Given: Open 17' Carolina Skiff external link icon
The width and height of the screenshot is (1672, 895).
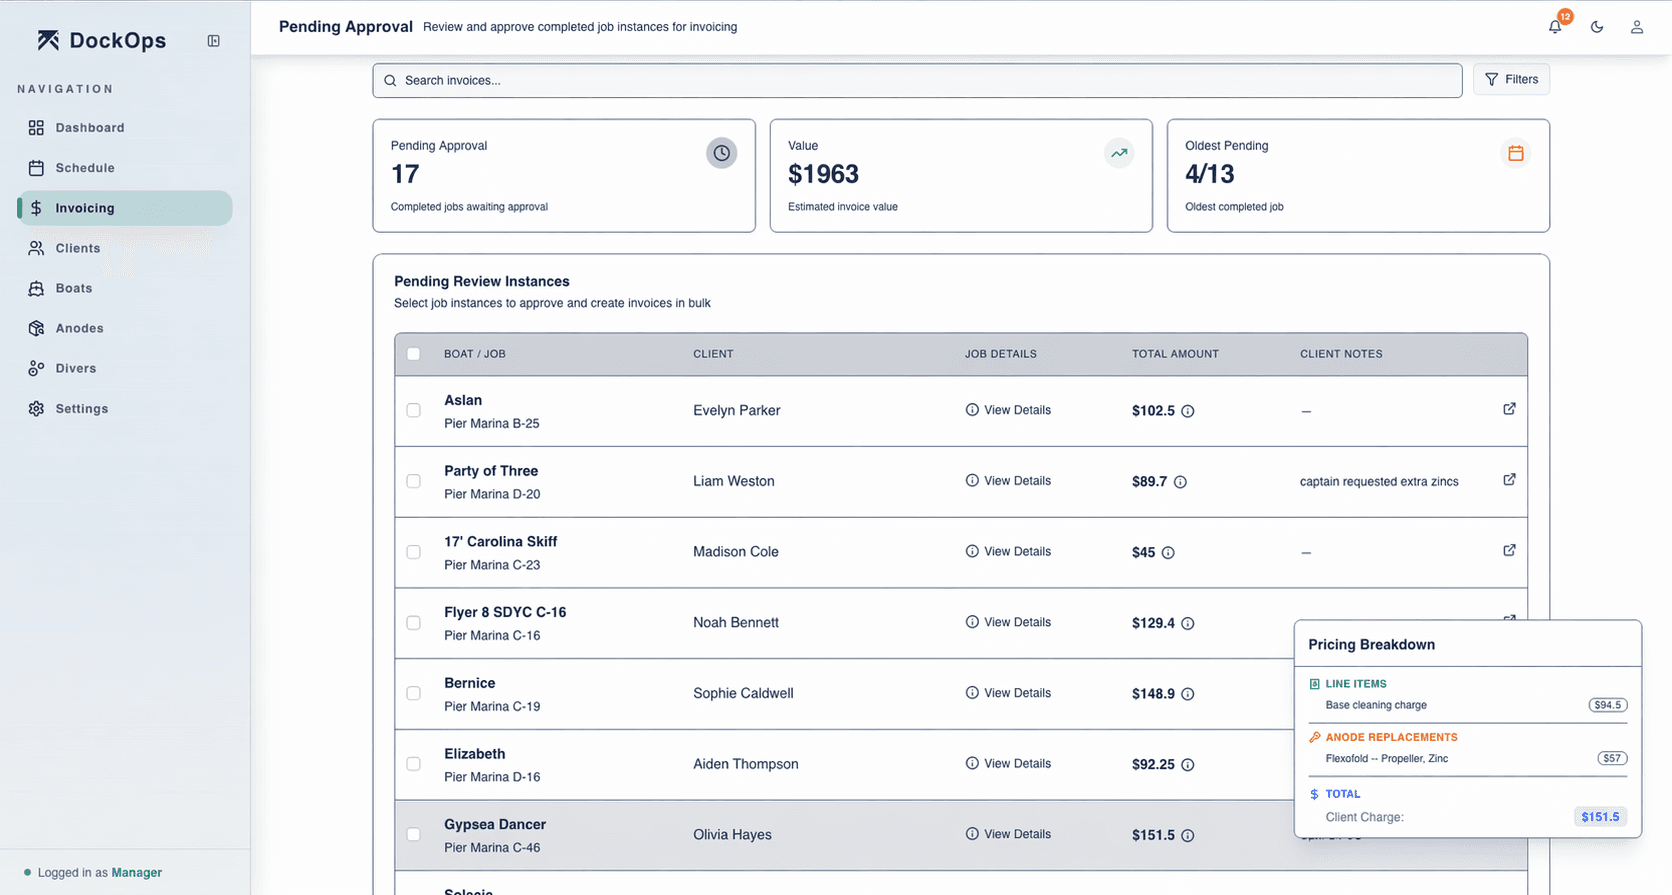Looking at the screenshot, I should [1509, 550].
